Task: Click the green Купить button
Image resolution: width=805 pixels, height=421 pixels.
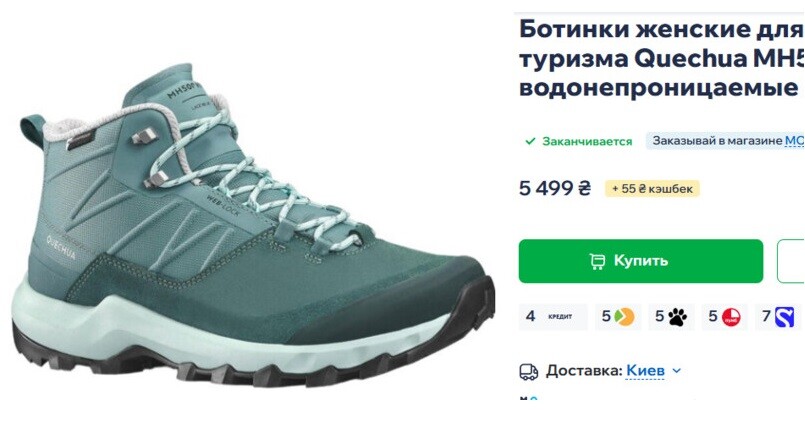Action: click(x=641, y=261)
